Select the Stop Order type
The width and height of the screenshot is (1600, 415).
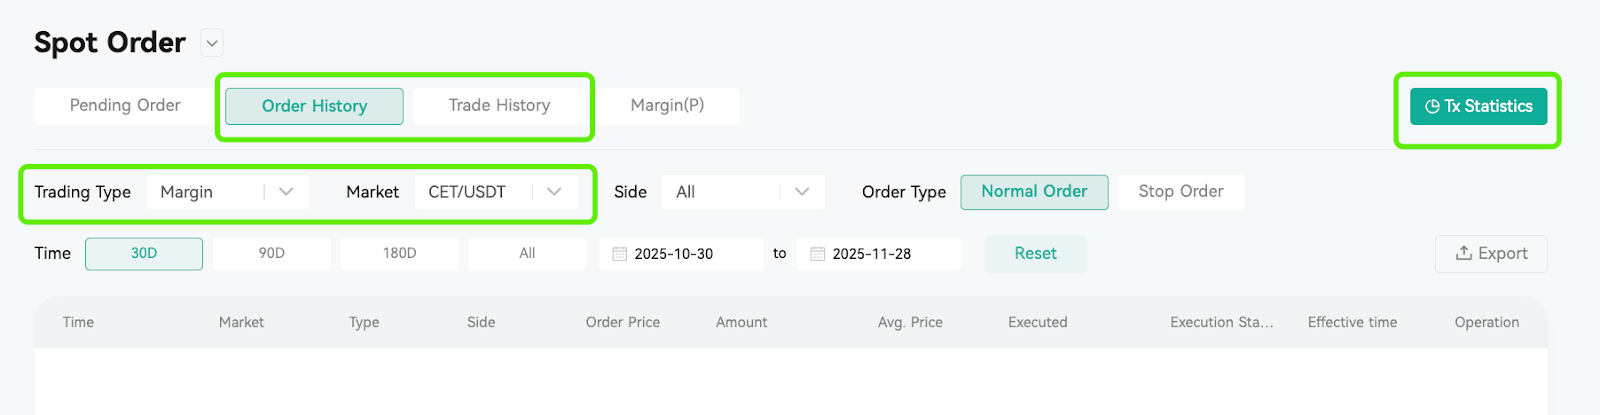1180,192
